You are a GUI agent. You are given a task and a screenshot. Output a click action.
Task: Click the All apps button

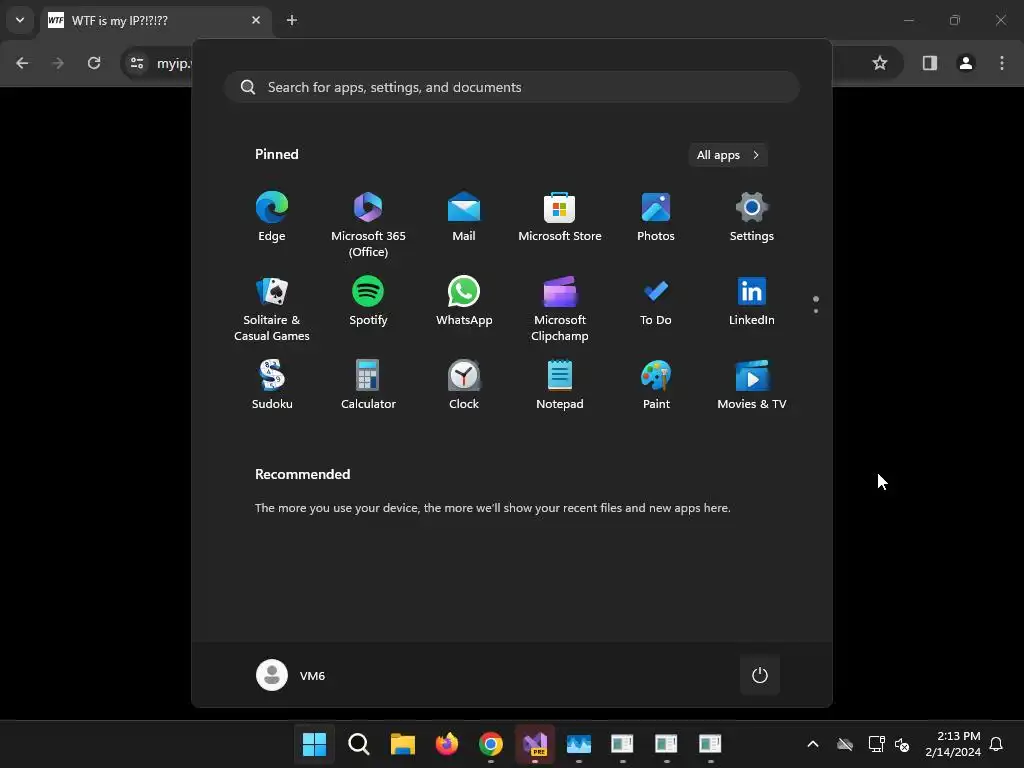[x=728, y=155]
